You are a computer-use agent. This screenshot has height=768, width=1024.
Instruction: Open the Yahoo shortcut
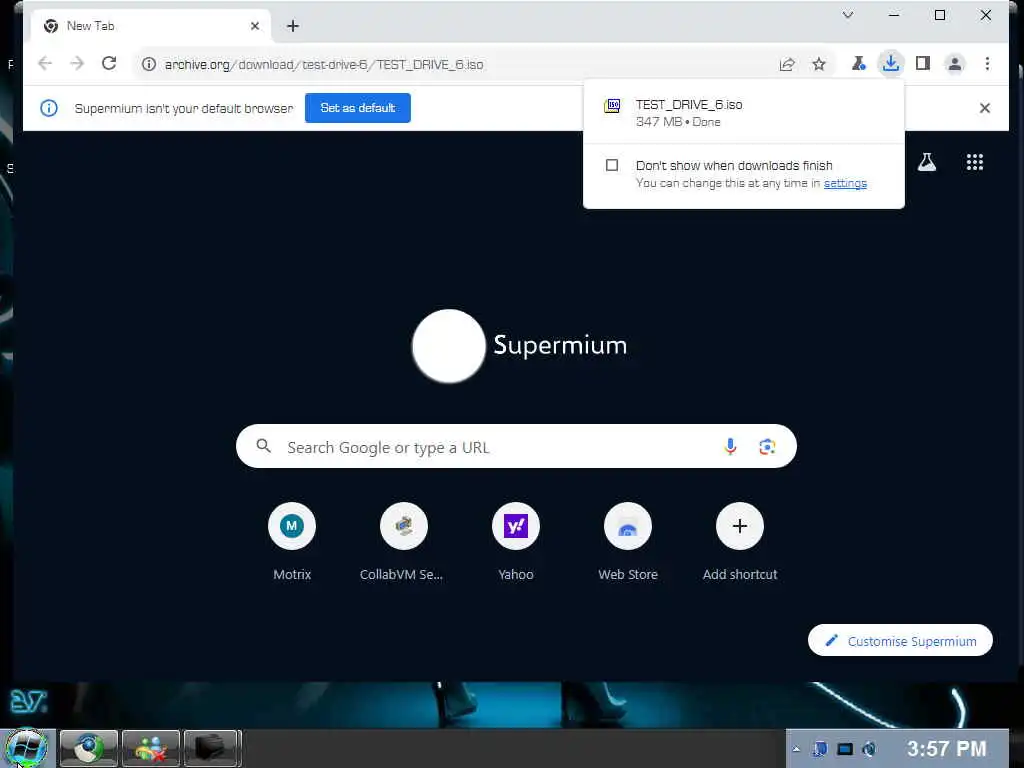(x=515, y=541)
